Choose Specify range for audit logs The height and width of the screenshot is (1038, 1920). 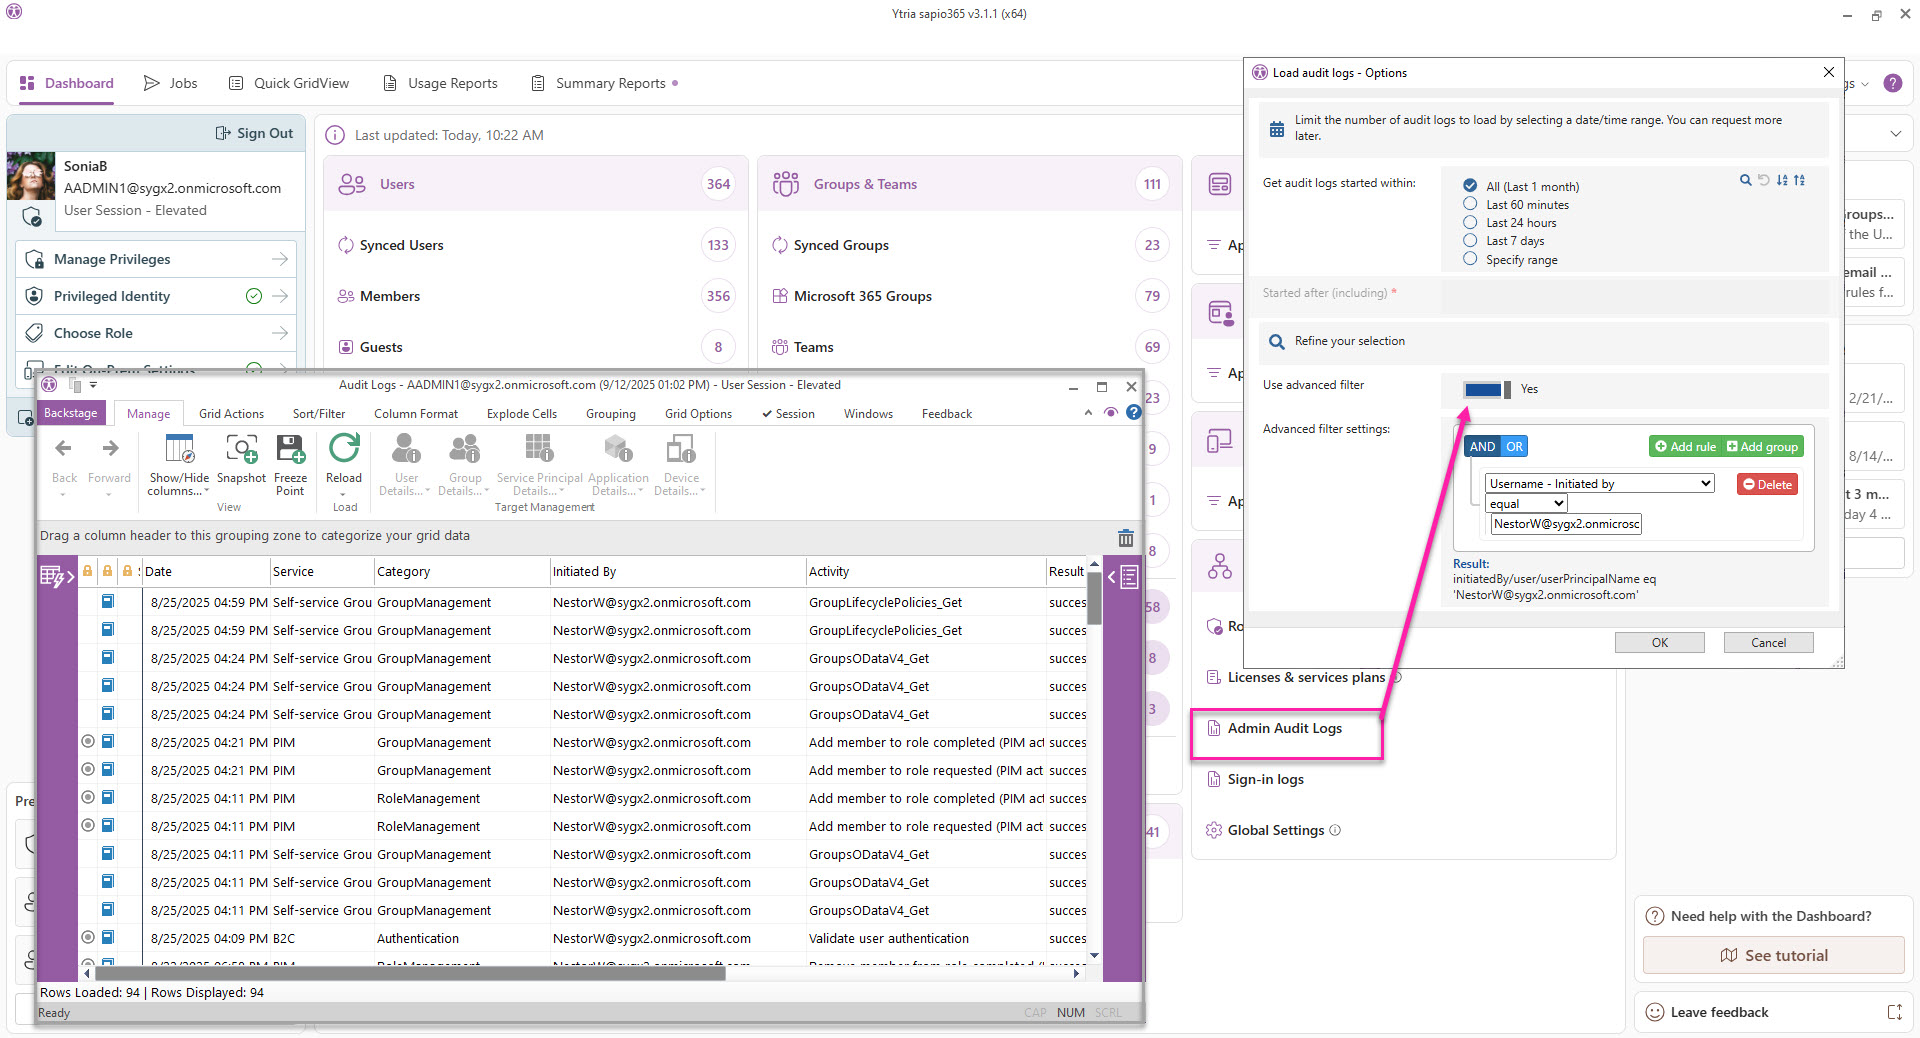tap(1469, 259)
